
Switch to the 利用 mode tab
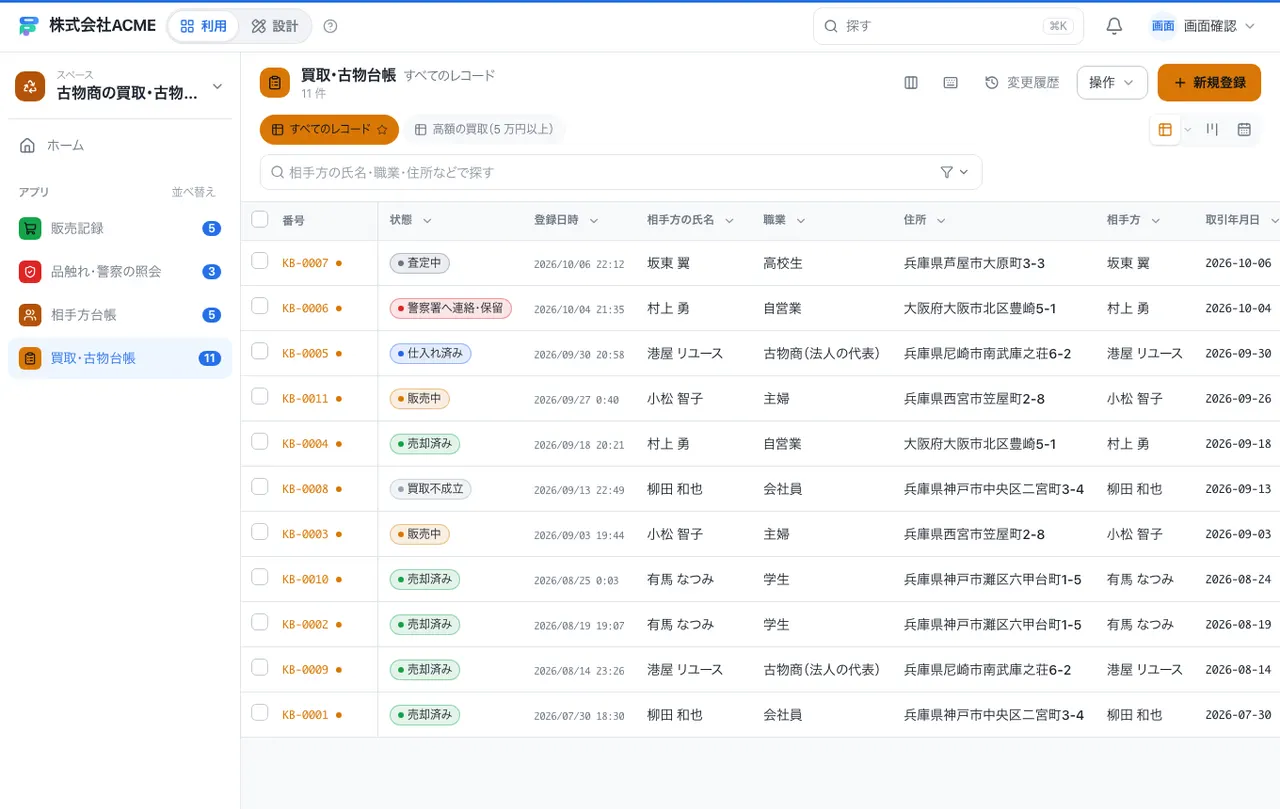click(x=204, y=26)
